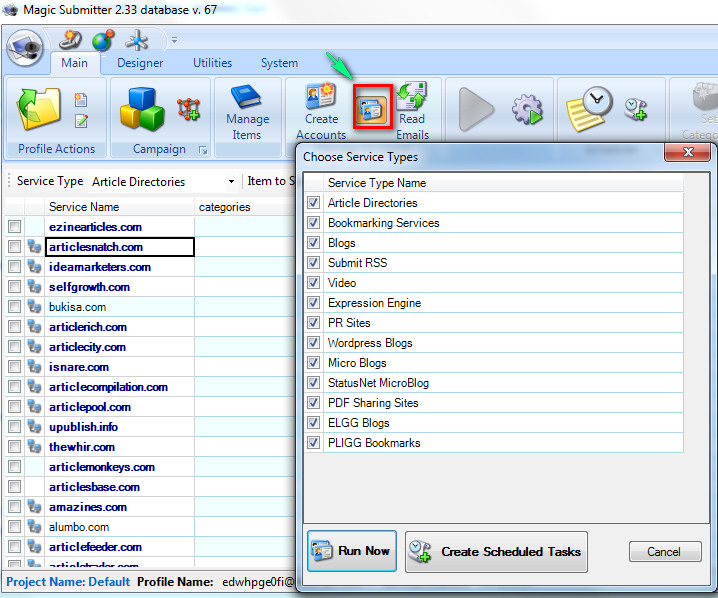Uncheck ELGG Blogs service type
Viewport: 718px width, 598px height.
pos(314,423)
